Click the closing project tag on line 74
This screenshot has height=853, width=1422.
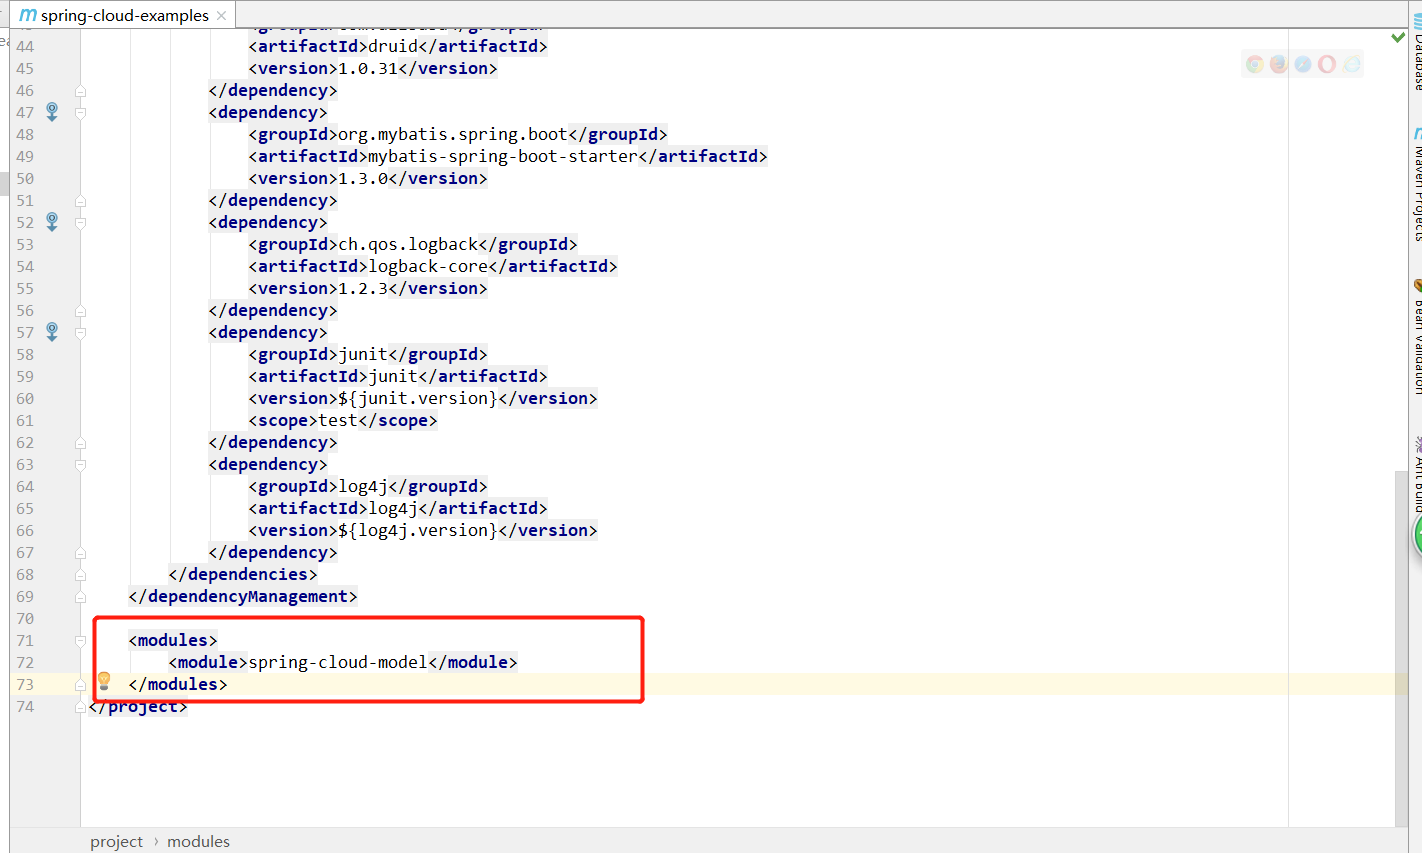(138, 706)
